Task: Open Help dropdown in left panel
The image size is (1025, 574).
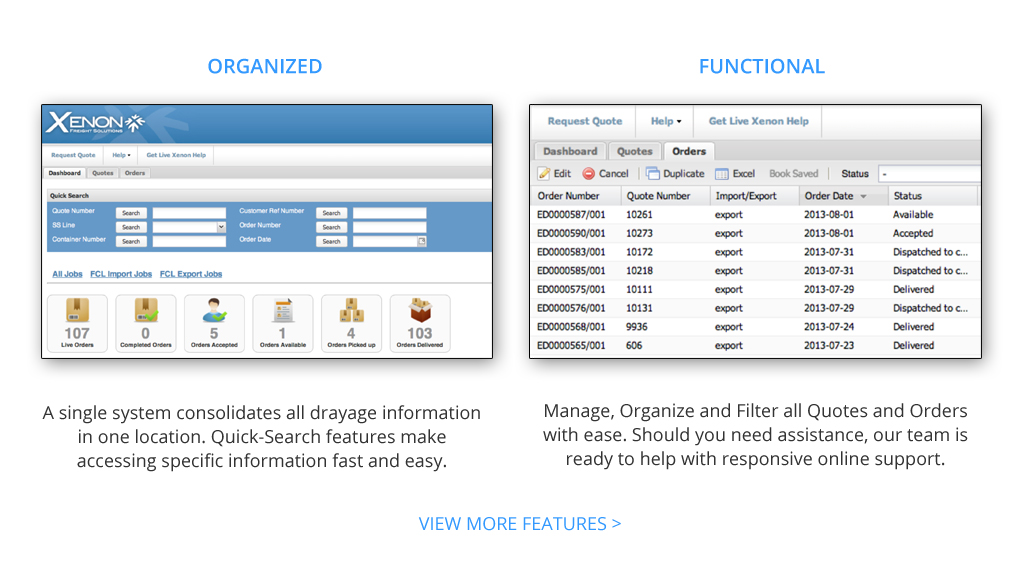Action: click(121, 155)
